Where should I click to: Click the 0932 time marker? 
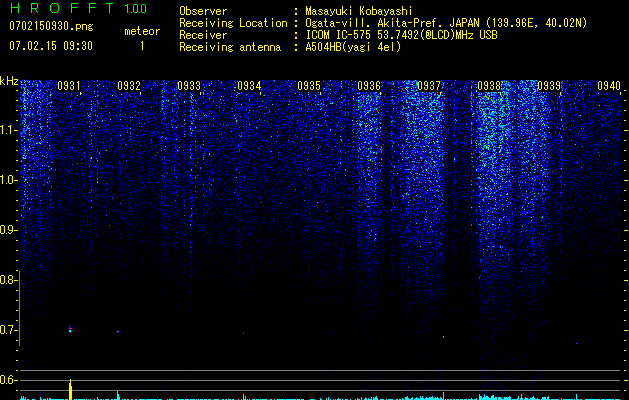click(129, 85)
